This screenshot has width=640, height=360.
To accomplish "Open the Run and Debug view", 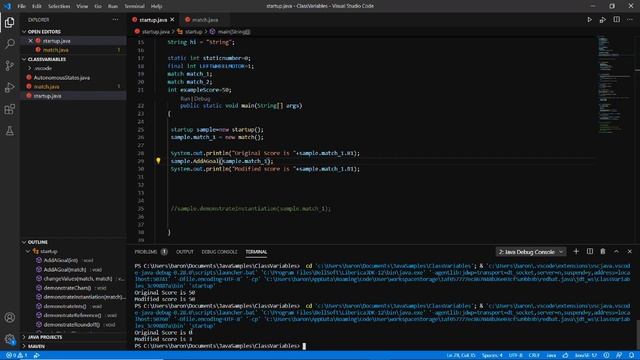I will click(9, 87).
